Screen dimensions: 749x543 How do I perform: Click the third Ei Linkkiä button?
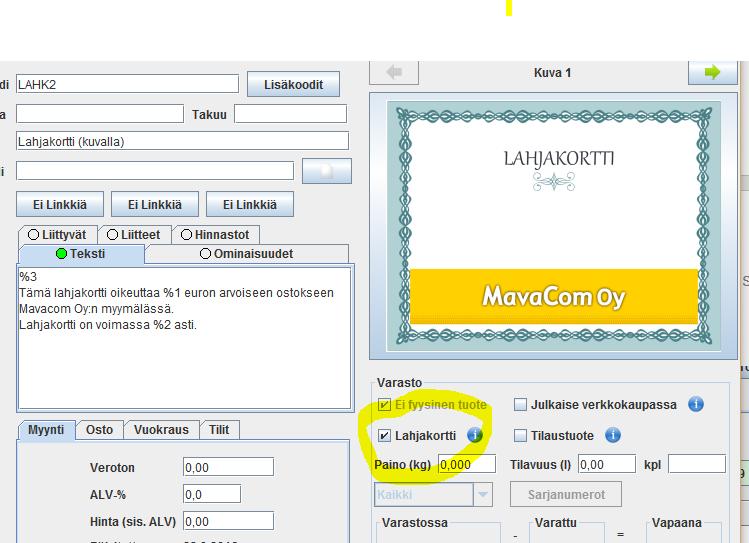tap(250, 204)
